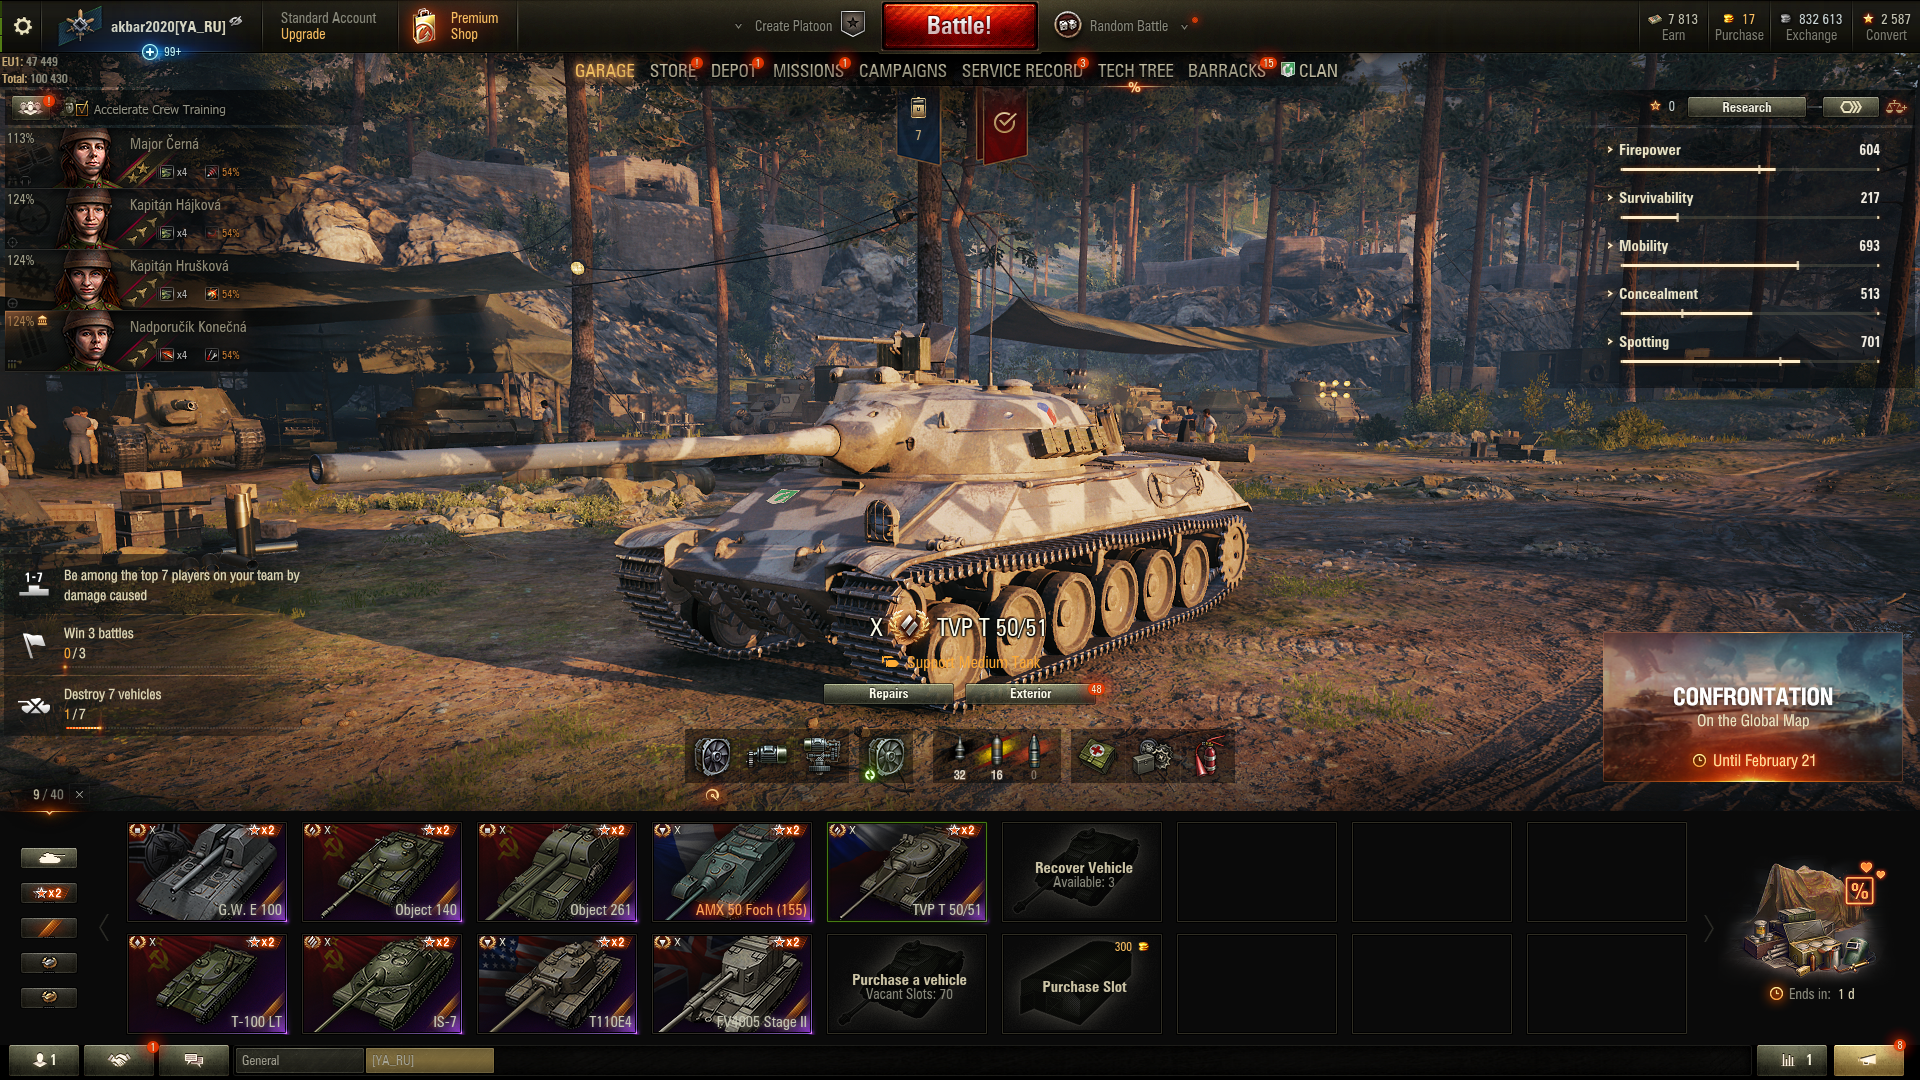1920x1080 pixels.
Task: Open the chat channels icon
Action: click(194, 1060)
